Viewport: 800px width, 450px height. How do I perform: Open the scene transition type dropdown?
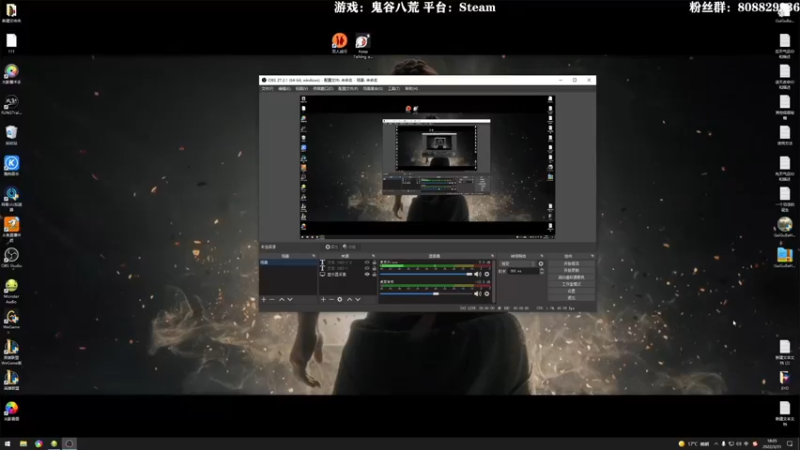point(517,264)
